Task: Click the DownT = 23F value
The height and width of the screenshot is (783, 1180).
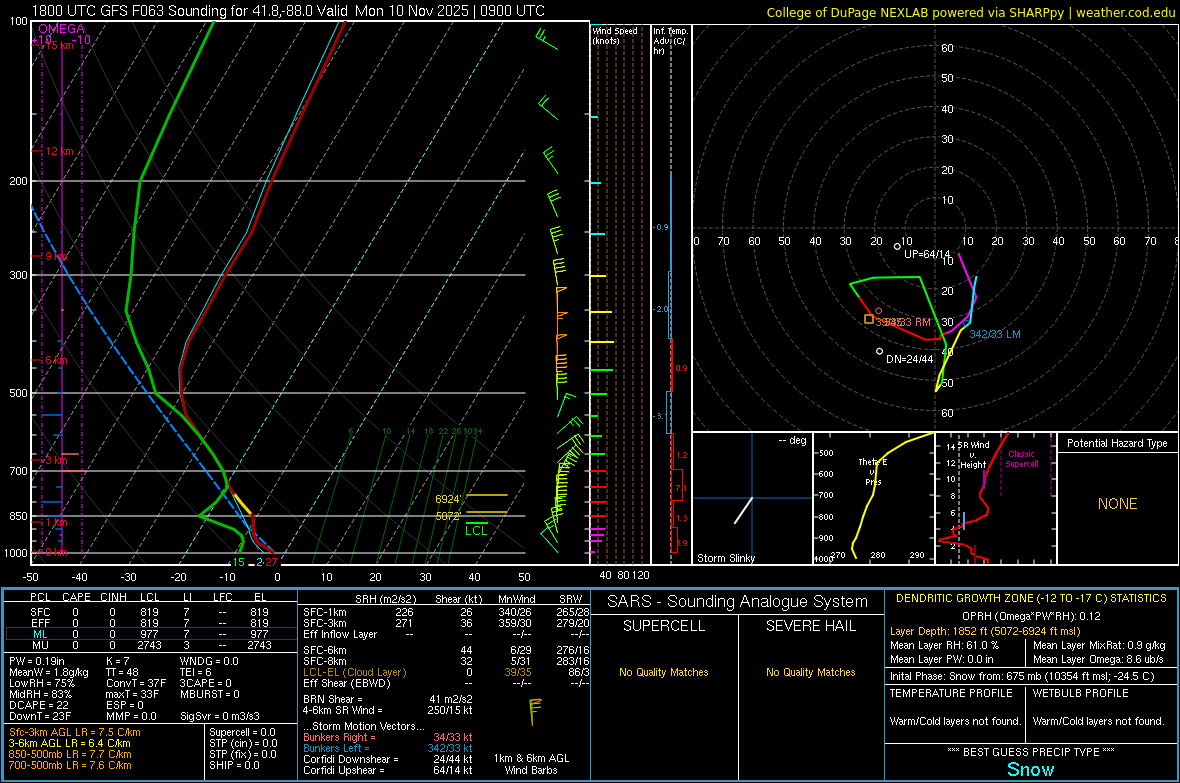Action: coord(40,716)
